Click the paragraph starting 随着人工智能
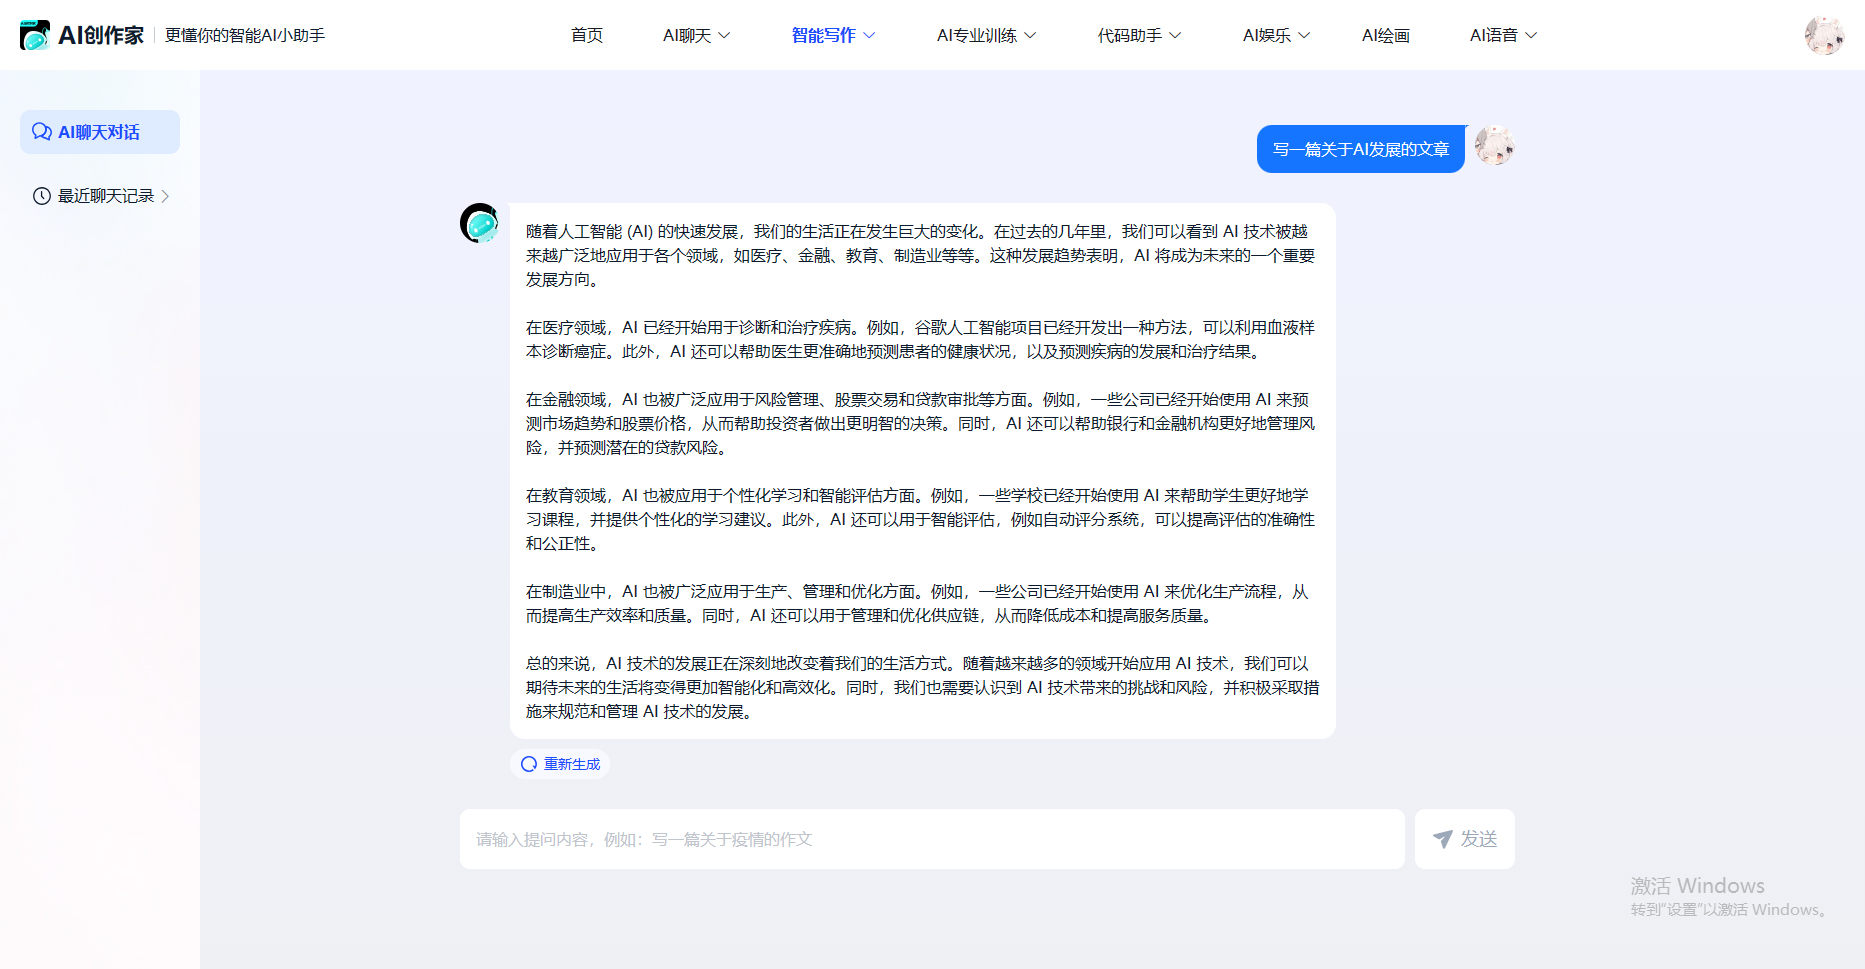1865x969 pixels. point(920,256)
